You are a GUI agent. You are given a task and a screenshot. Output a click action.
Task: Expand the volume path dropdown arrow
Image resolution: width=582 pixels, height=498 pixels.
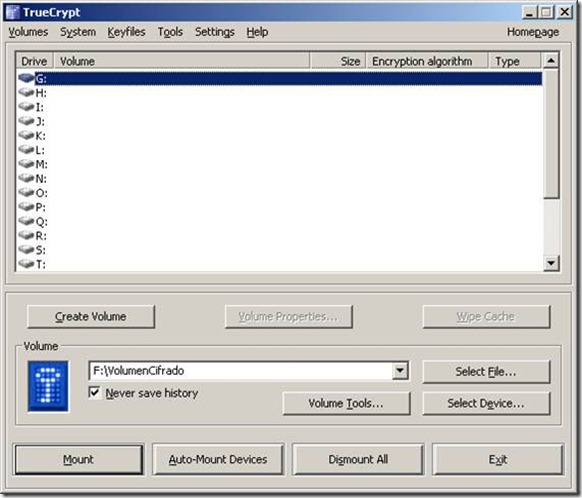coord(400,370)
